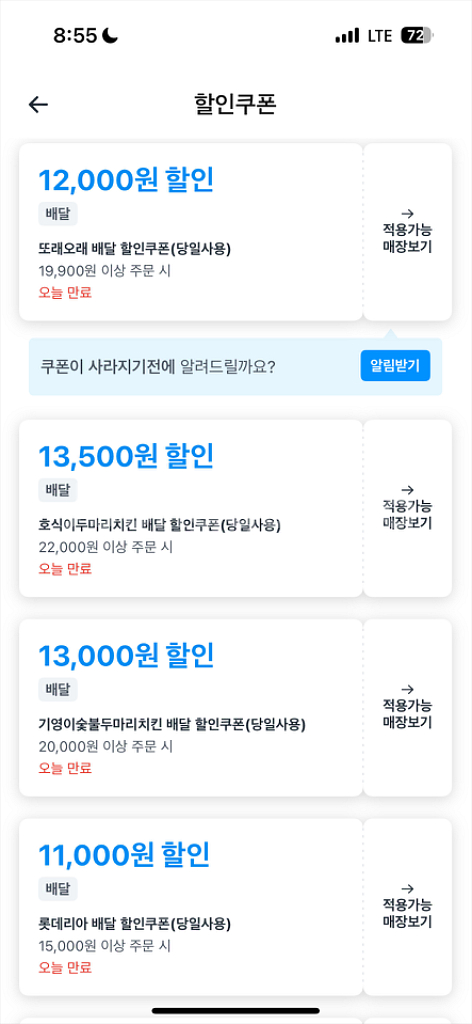This screenshot has width=472, height=1024.
Task: Tap the back arrow in the header
Action: 39,104
